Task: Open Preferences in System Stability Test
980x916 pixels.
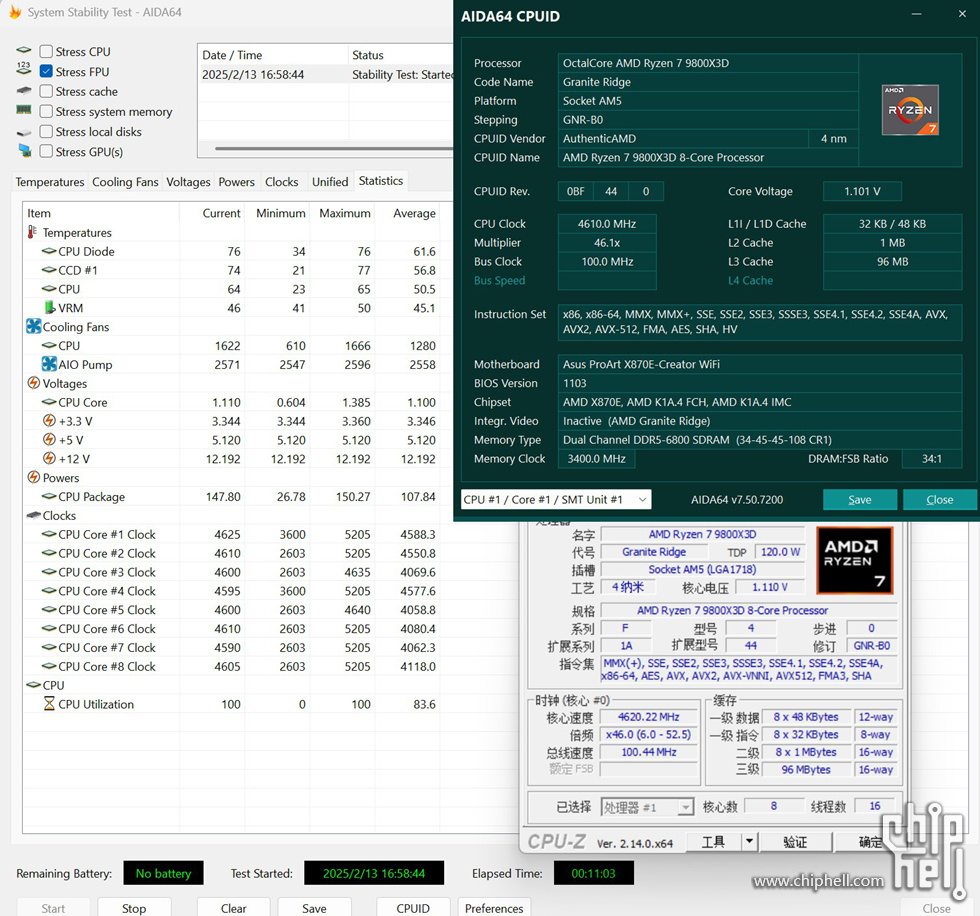Action: point(494,908)
